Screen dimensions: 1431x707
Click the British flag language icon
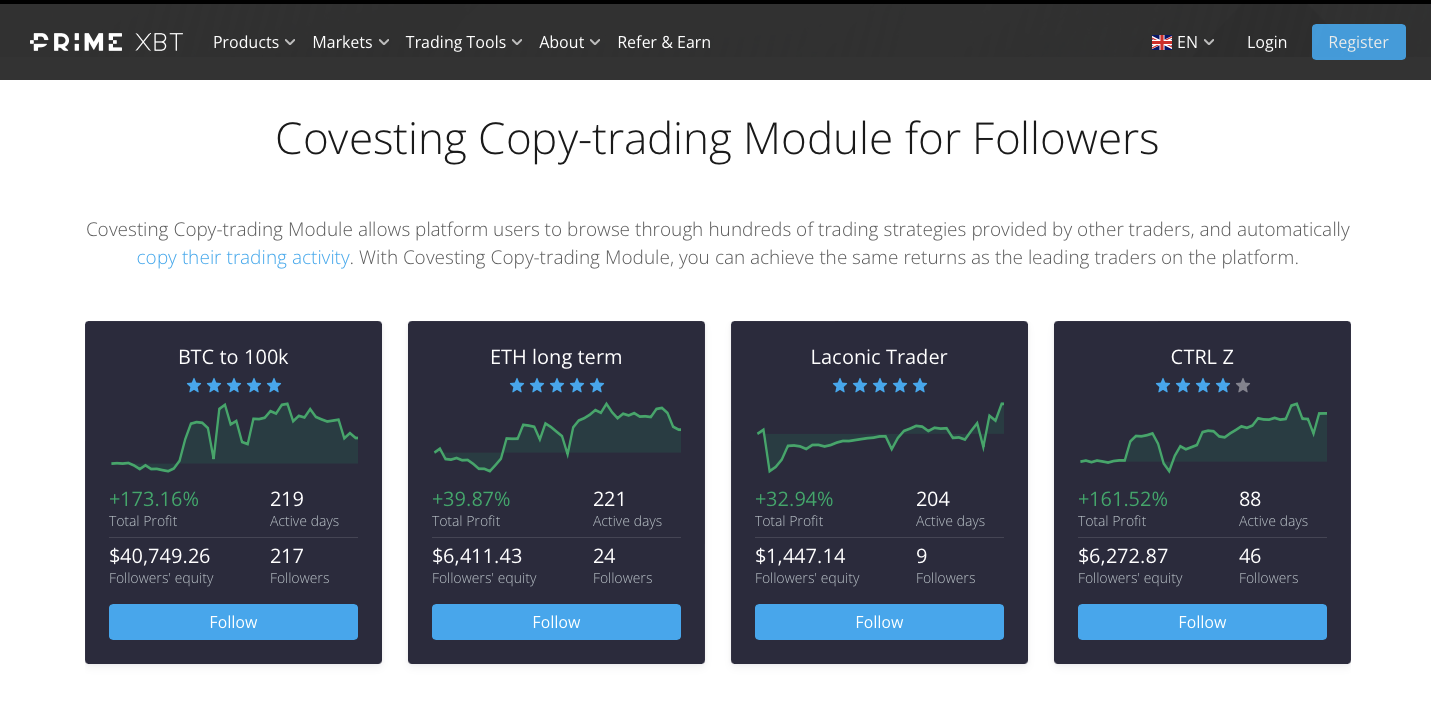(x=1161, y=42)
